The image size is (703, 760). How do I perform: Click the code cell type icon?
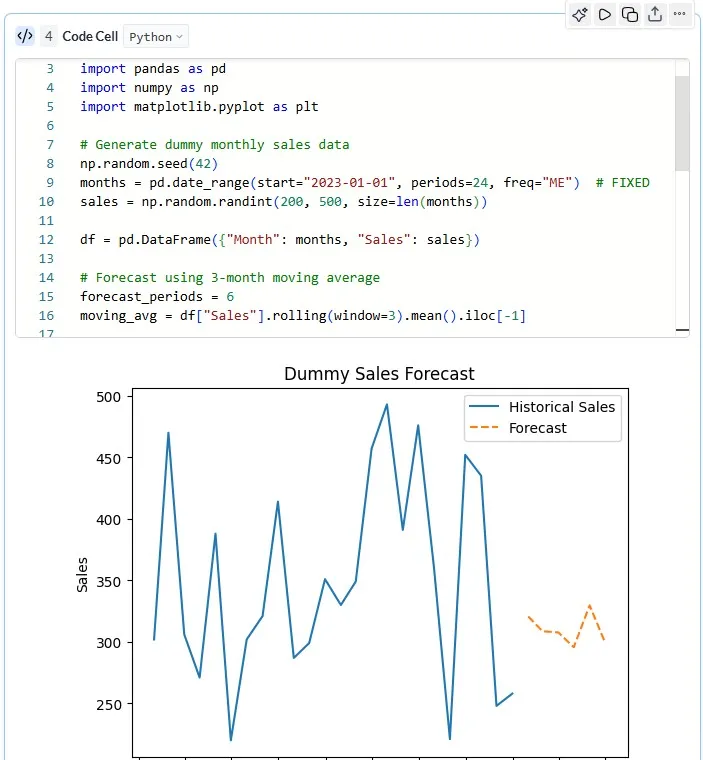[x=25, y=37]
